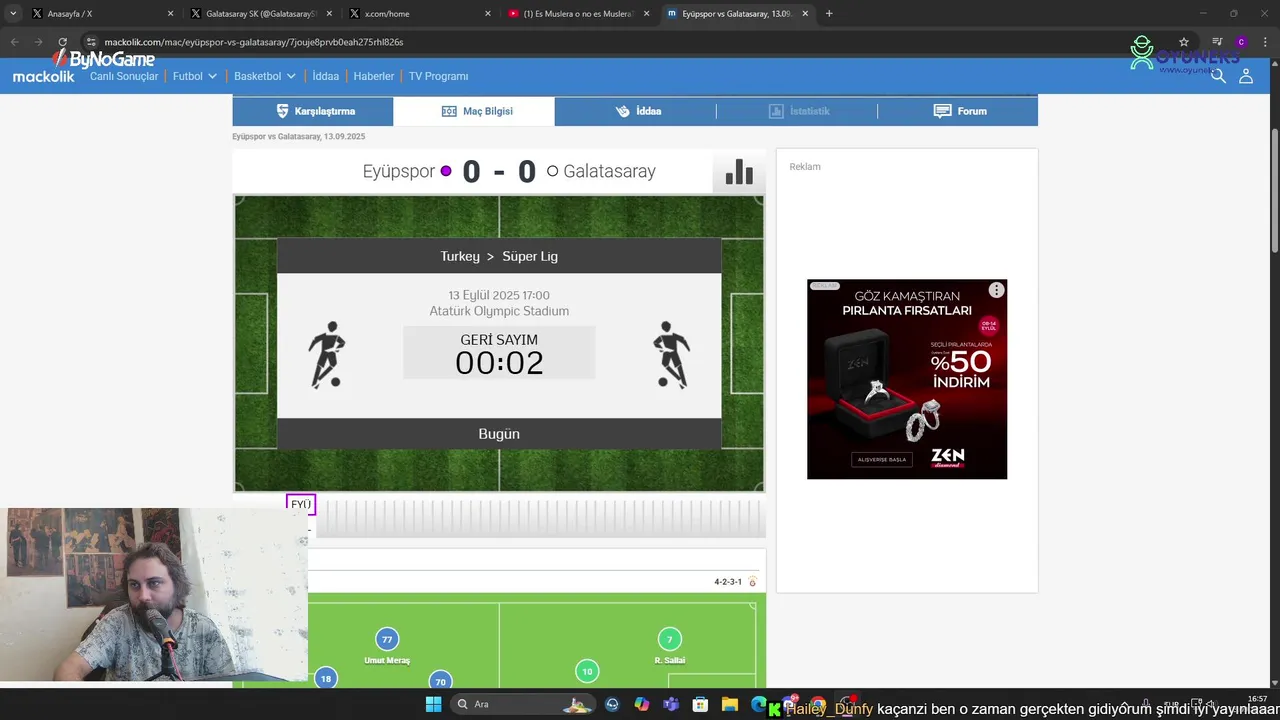Select the player number 70 marker
Image resolution: width=1280 pixels, height=720 pixels.
tap(440, 680)
